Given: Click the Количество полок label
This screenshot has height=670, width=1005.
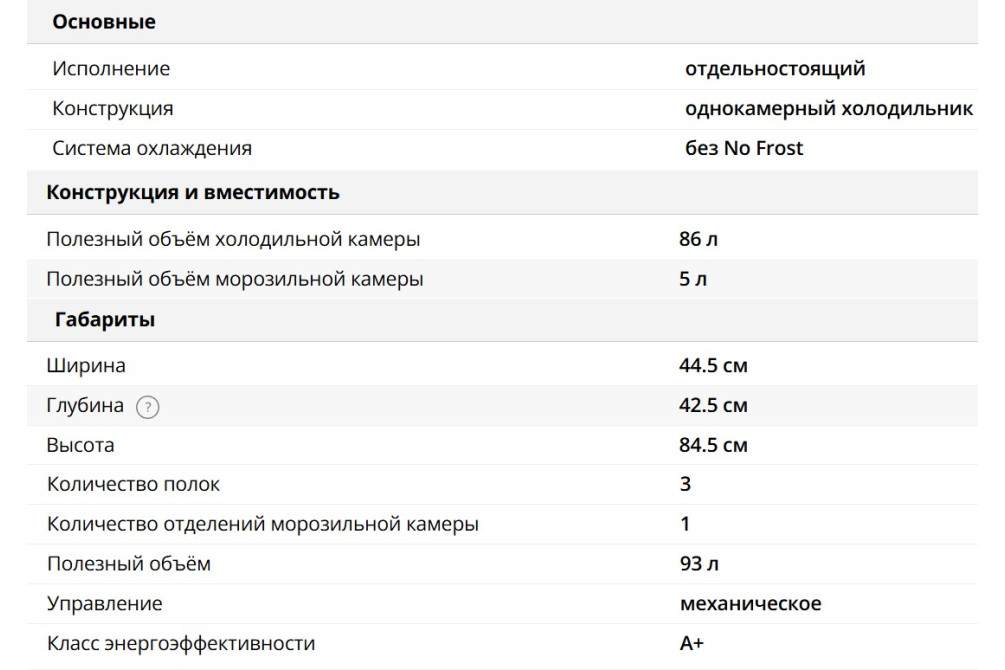Looking at the screenshot, I should tap(133, 485).
